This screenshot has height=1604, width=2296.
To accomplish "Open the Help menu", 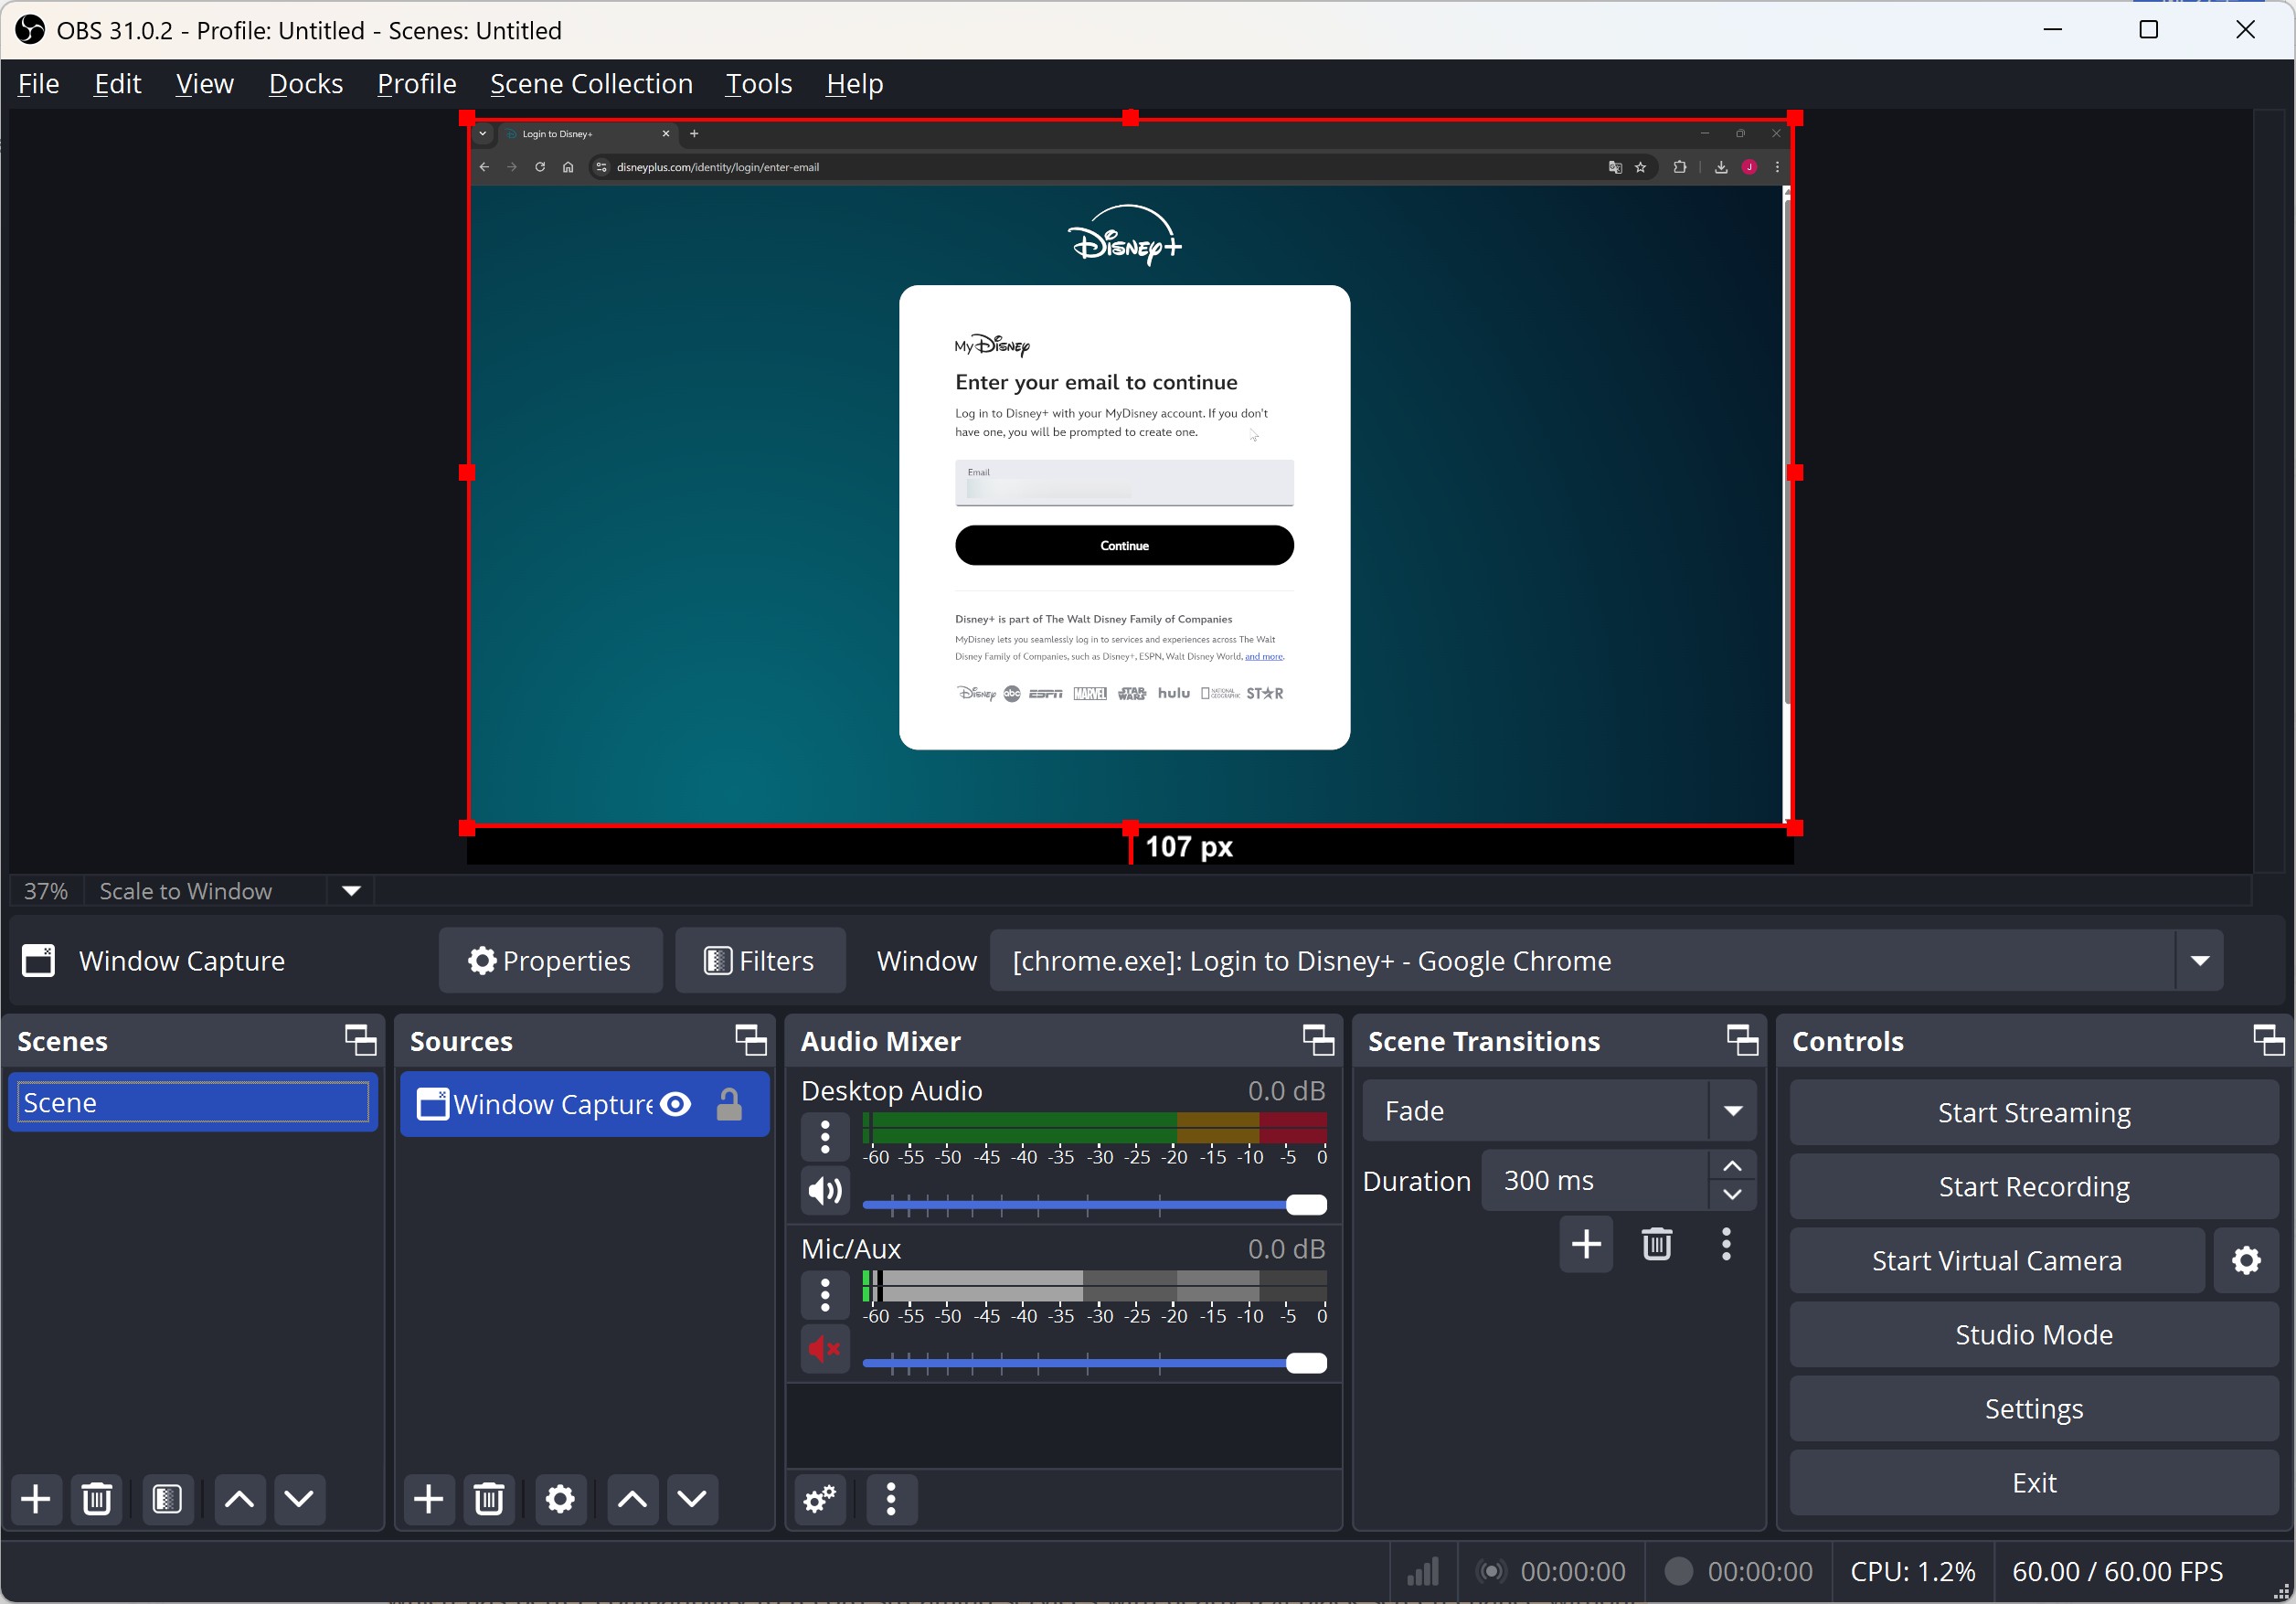I will 854,84.
